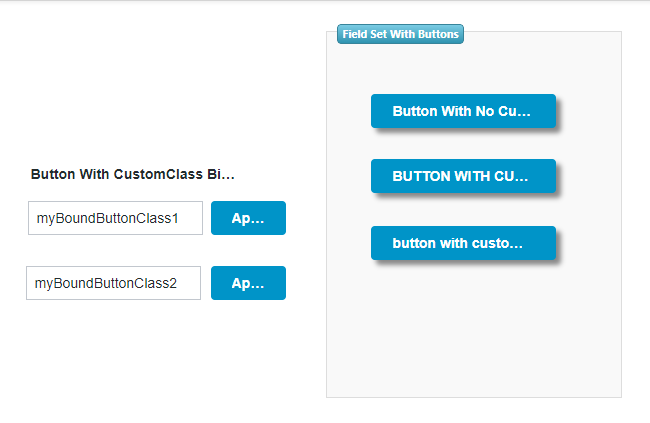
Task: Click empty area inside the field set panel
Action: pyautogui.click(x=473, y=330)
